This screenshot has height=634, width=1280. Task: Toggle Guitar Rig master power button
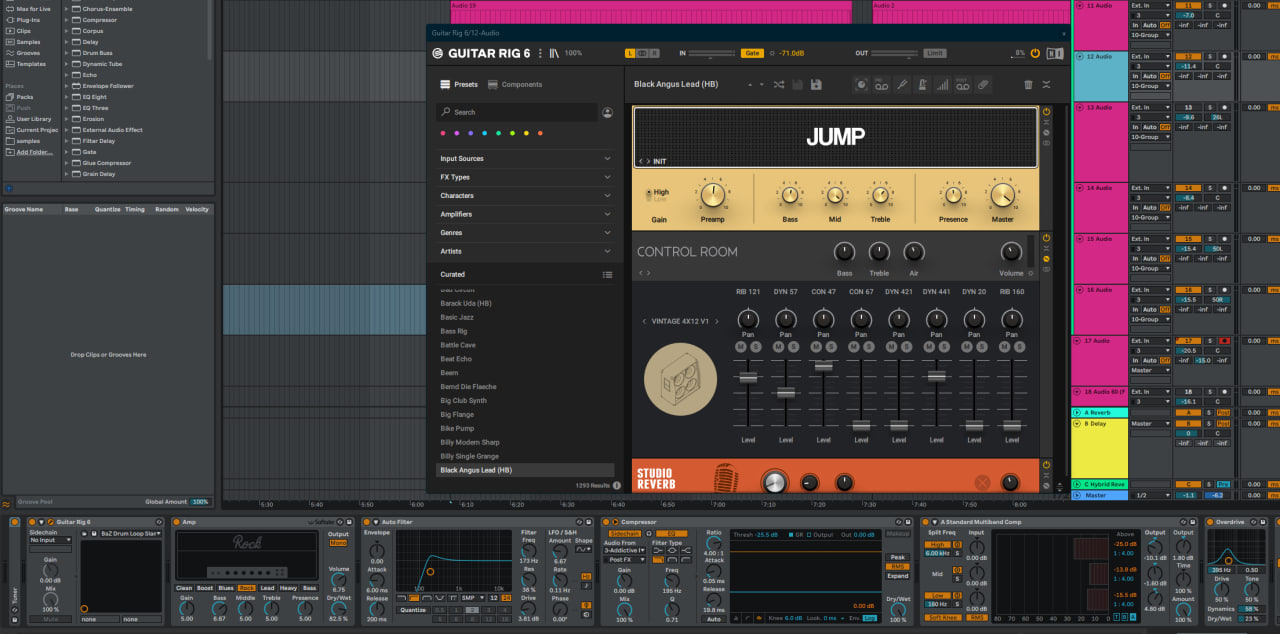(x=1035, y=53)
